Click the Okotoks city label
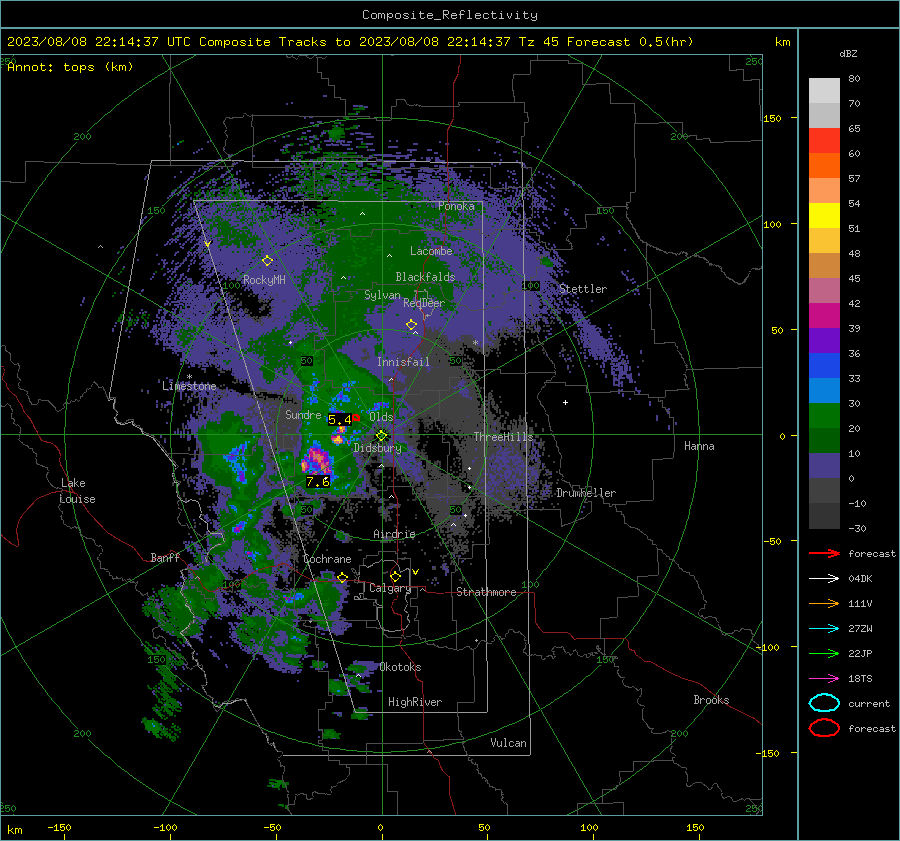This screenshot has width=900, height=841. (400, 667)
